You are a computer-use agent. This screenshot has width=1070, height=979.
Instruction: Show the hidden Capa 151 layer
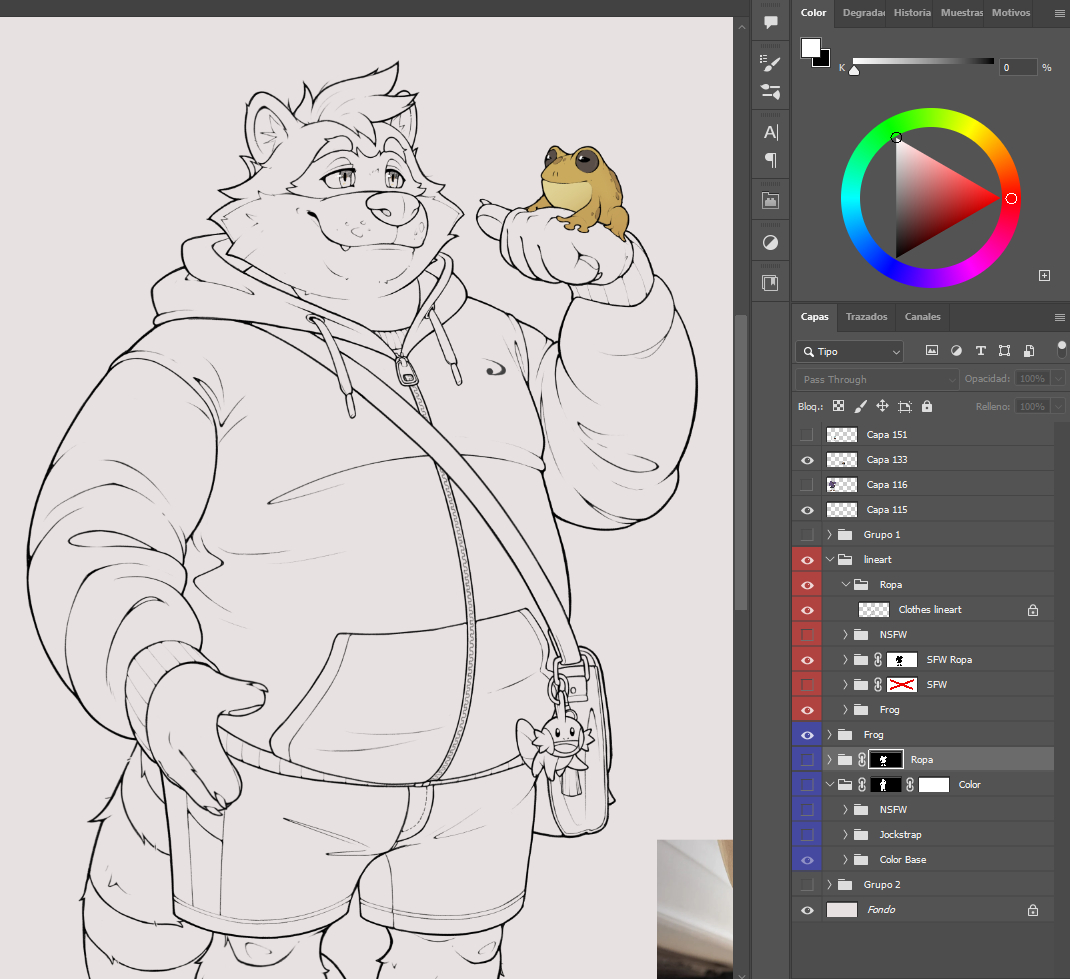point(807,435)
